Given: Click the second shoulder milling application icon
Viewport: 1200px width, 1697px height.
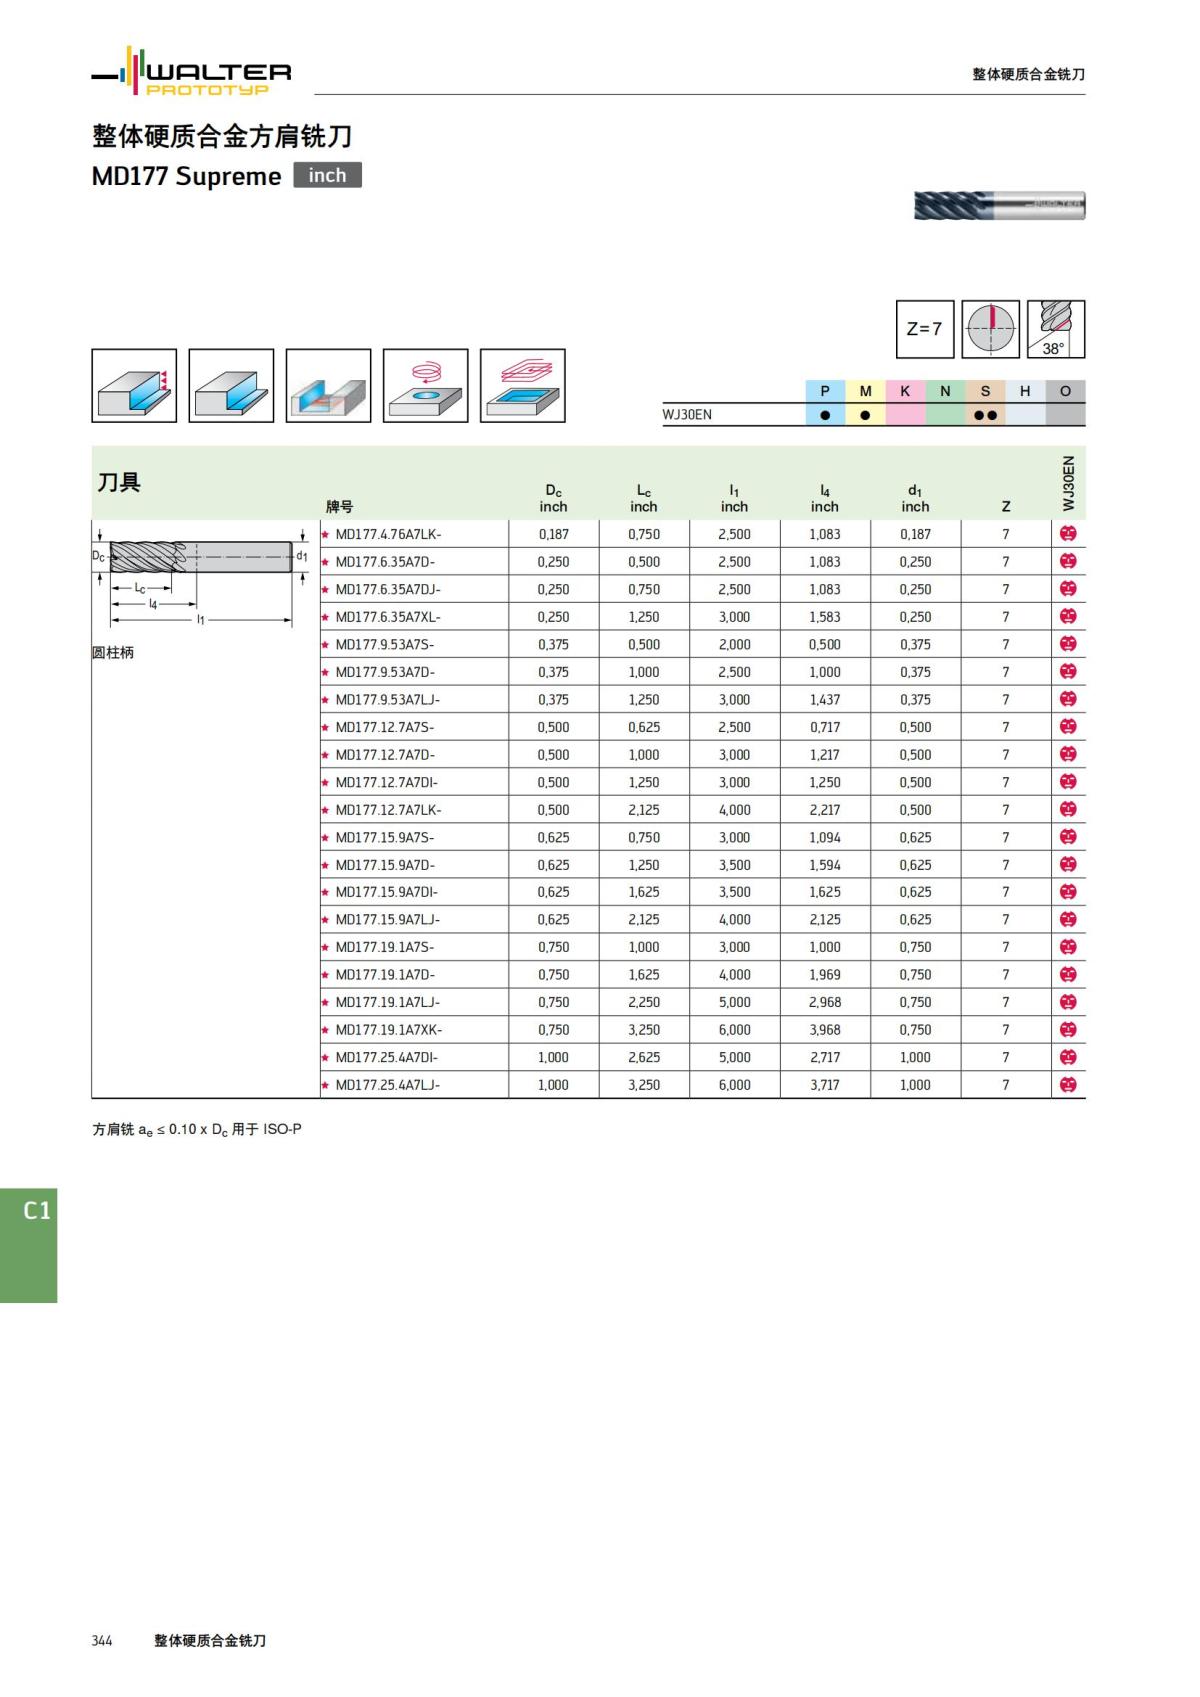Looking at the screenshot, I should 231,386.
